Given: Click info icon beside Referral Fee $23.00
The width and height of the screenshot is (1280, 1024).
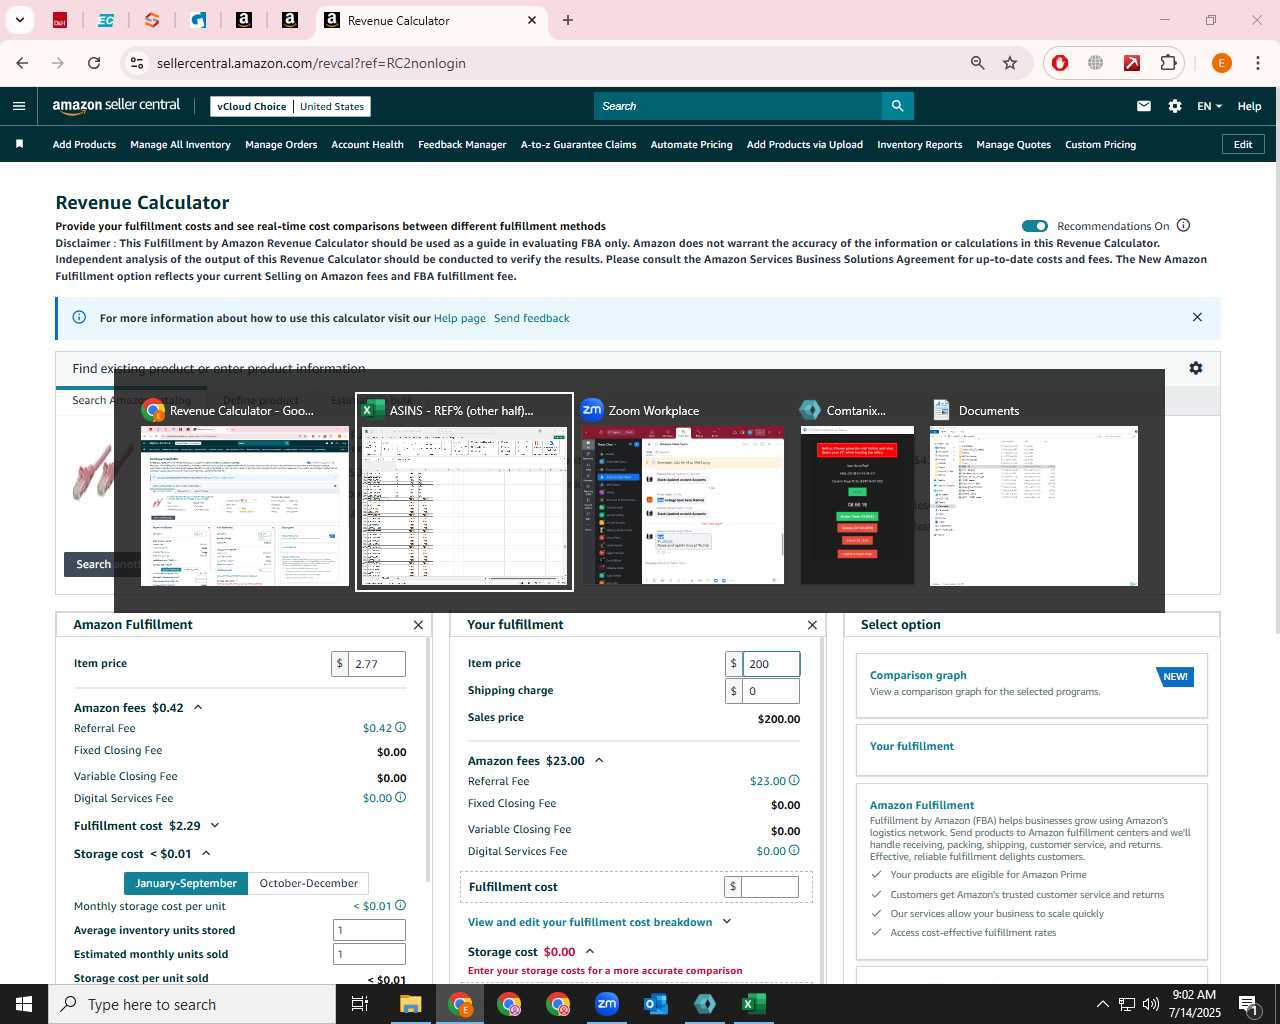Looking at the screenshot, I should pyautogui.click(x=794, y=781).
